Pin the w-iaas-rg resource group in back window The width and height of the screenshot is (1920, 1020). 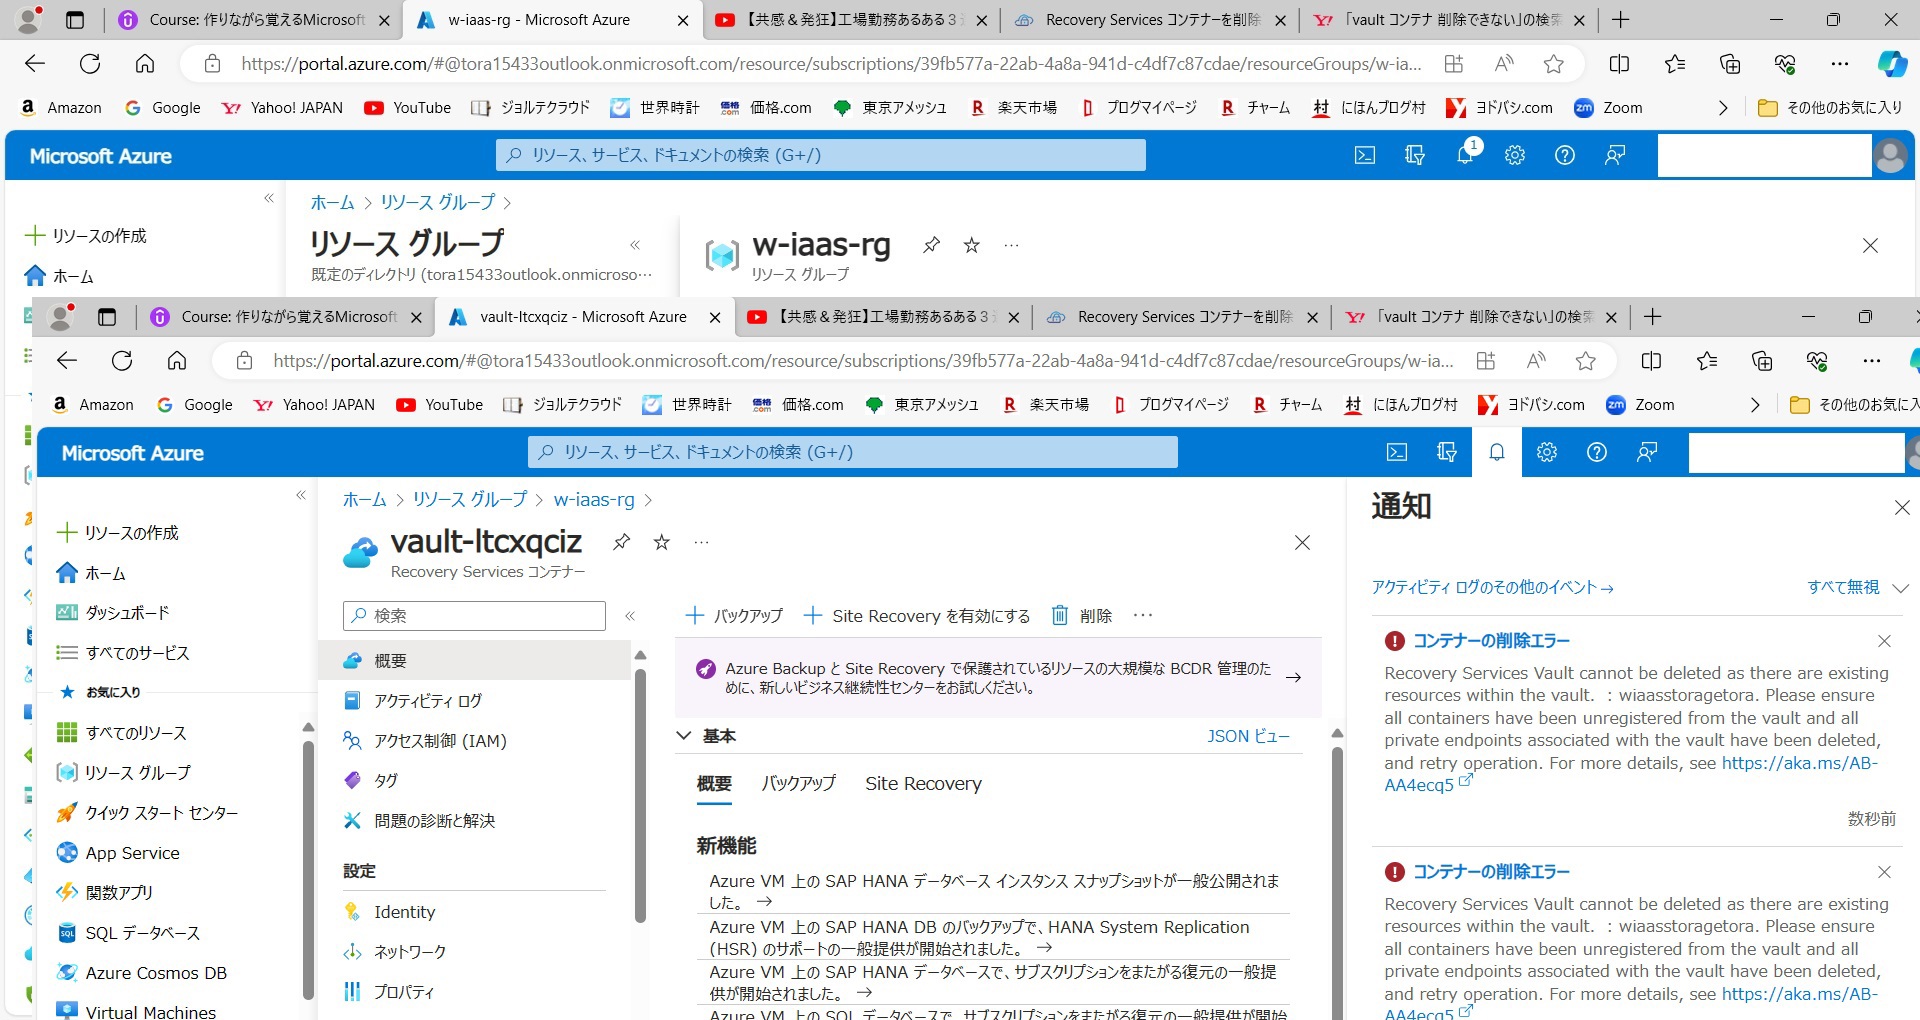[931, 245]
